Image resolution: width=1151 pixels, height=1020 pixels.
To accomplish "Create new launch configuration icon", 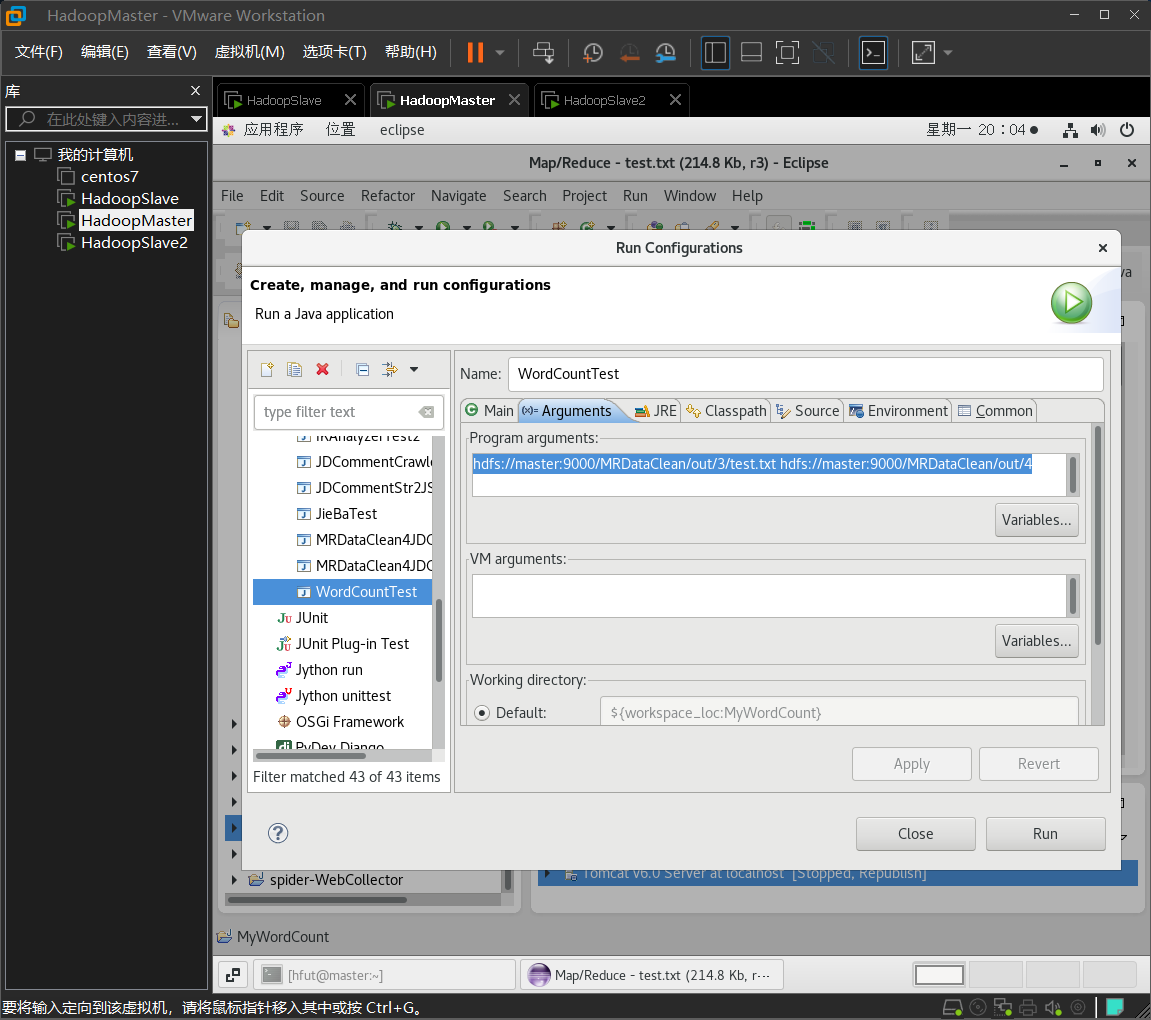I will click(x=267, y=369).
